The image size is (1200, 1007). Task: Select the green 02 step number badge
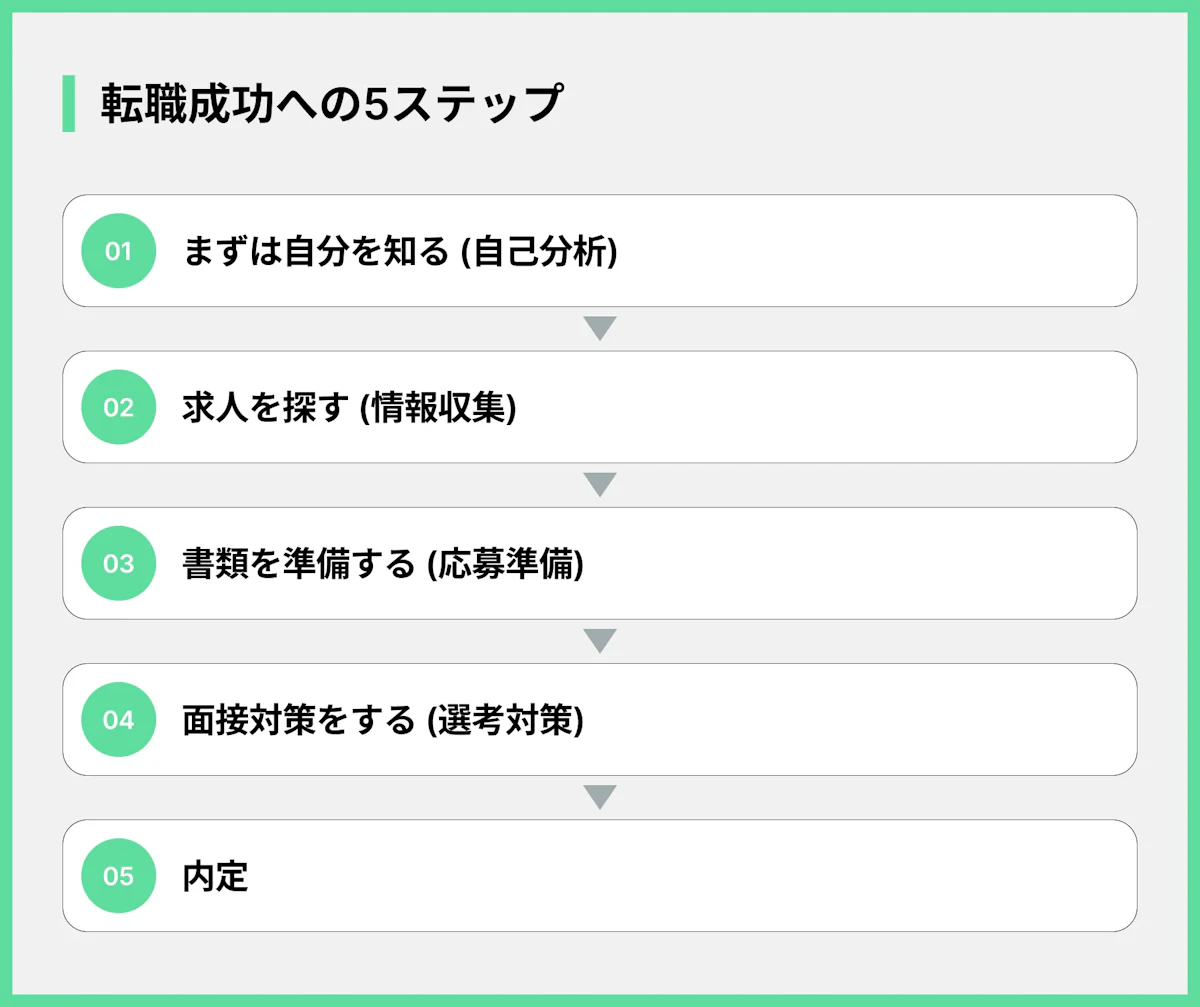pyautogui.click(x=118, y=407)
